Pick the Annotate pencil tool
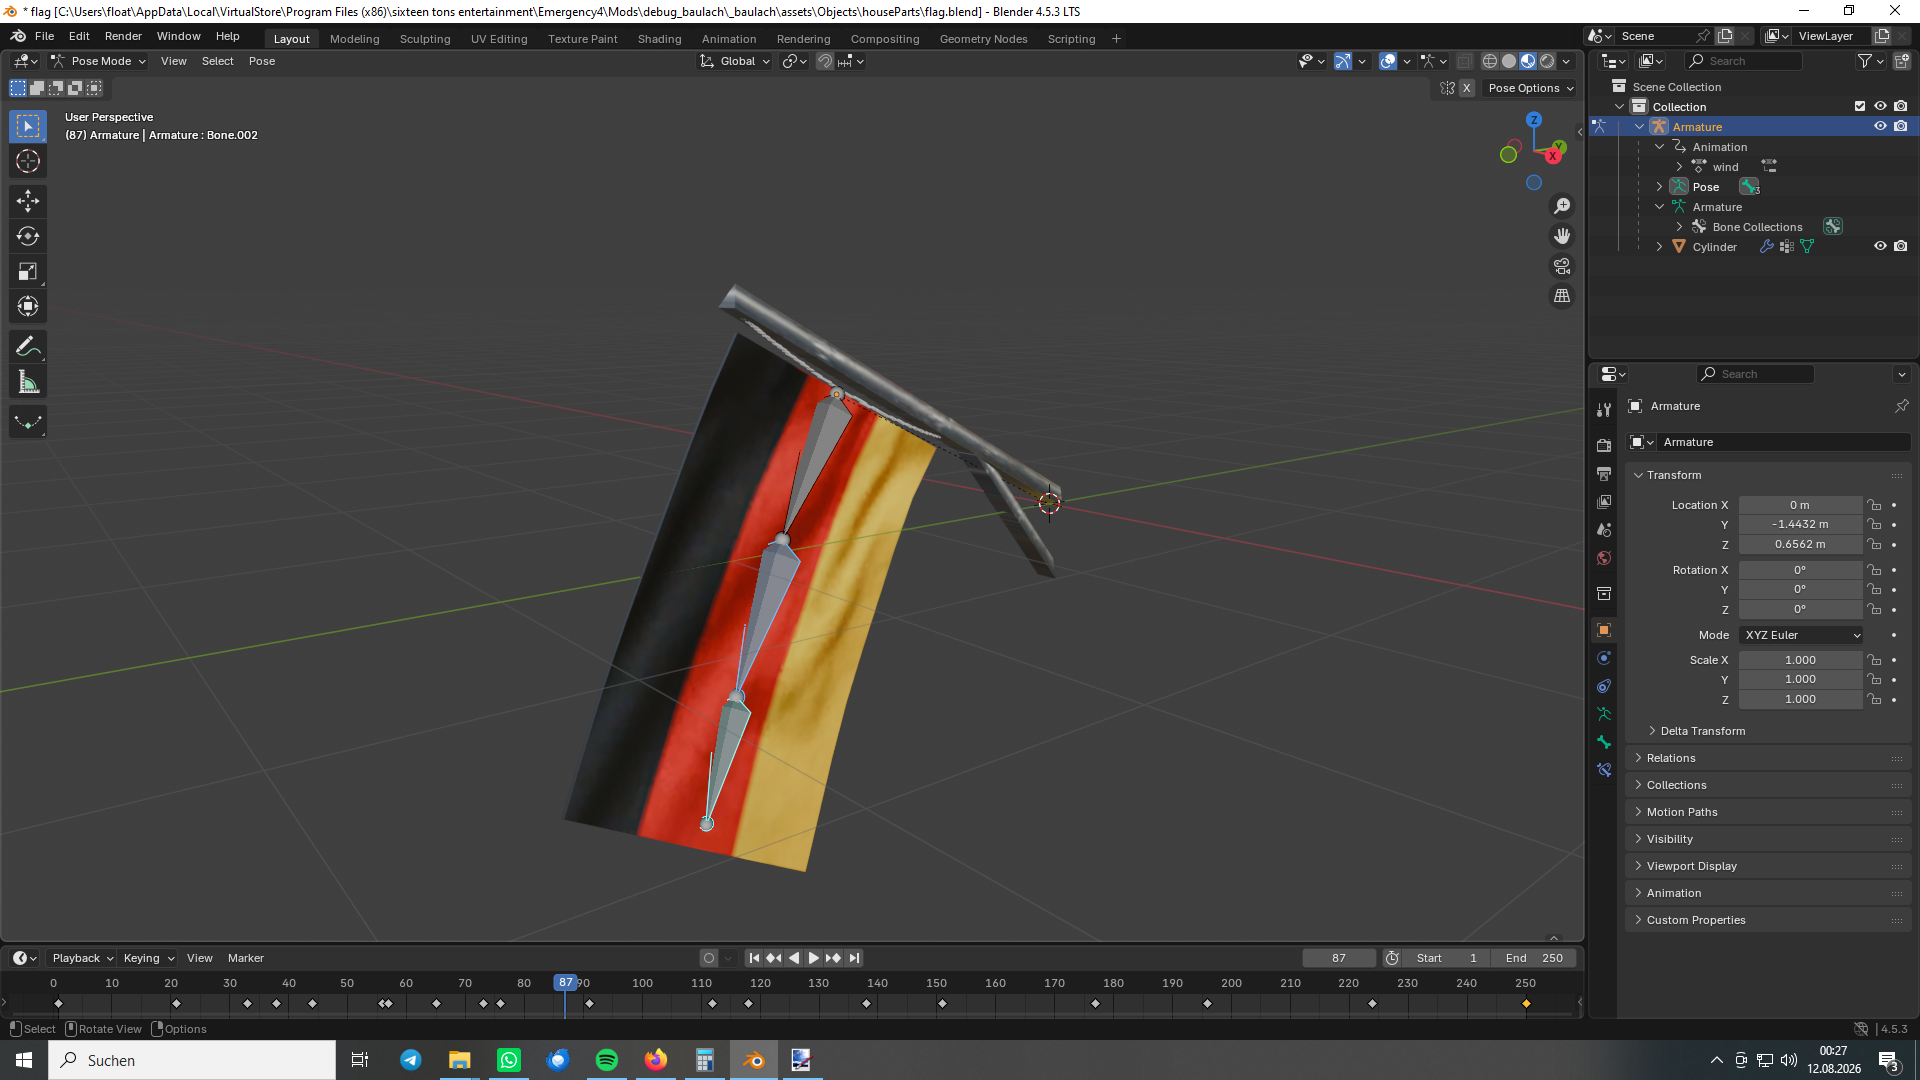 pos(28,347)
